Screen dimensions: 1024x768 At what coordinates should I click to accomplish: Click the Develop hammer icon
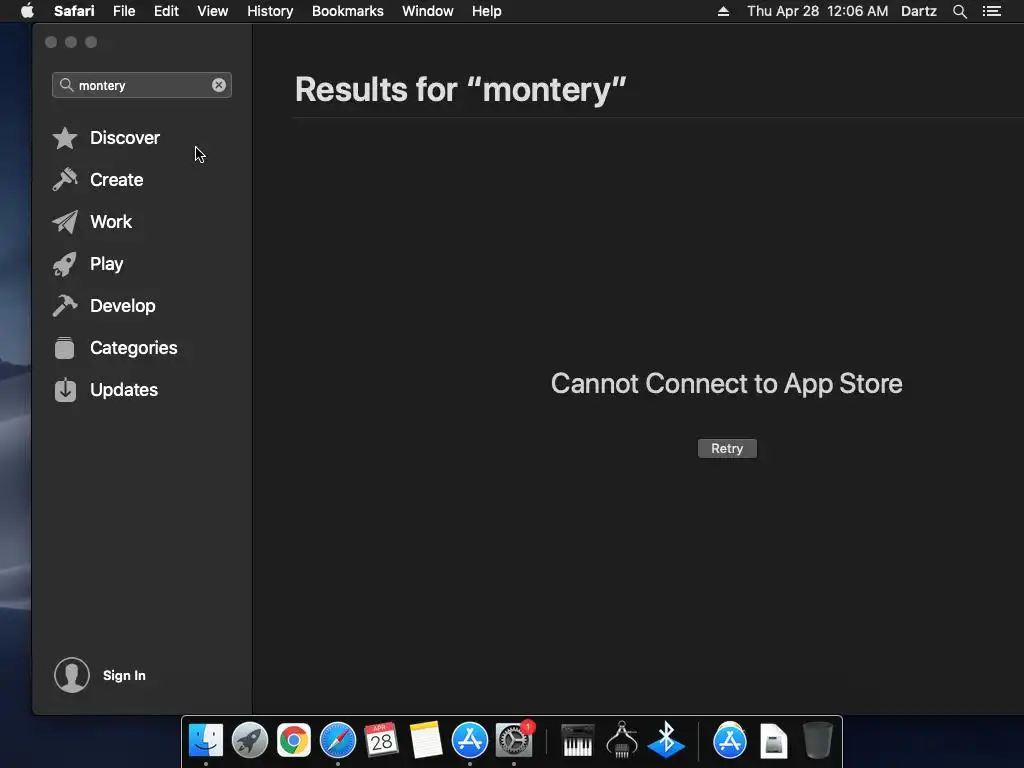tap(65, 306)
